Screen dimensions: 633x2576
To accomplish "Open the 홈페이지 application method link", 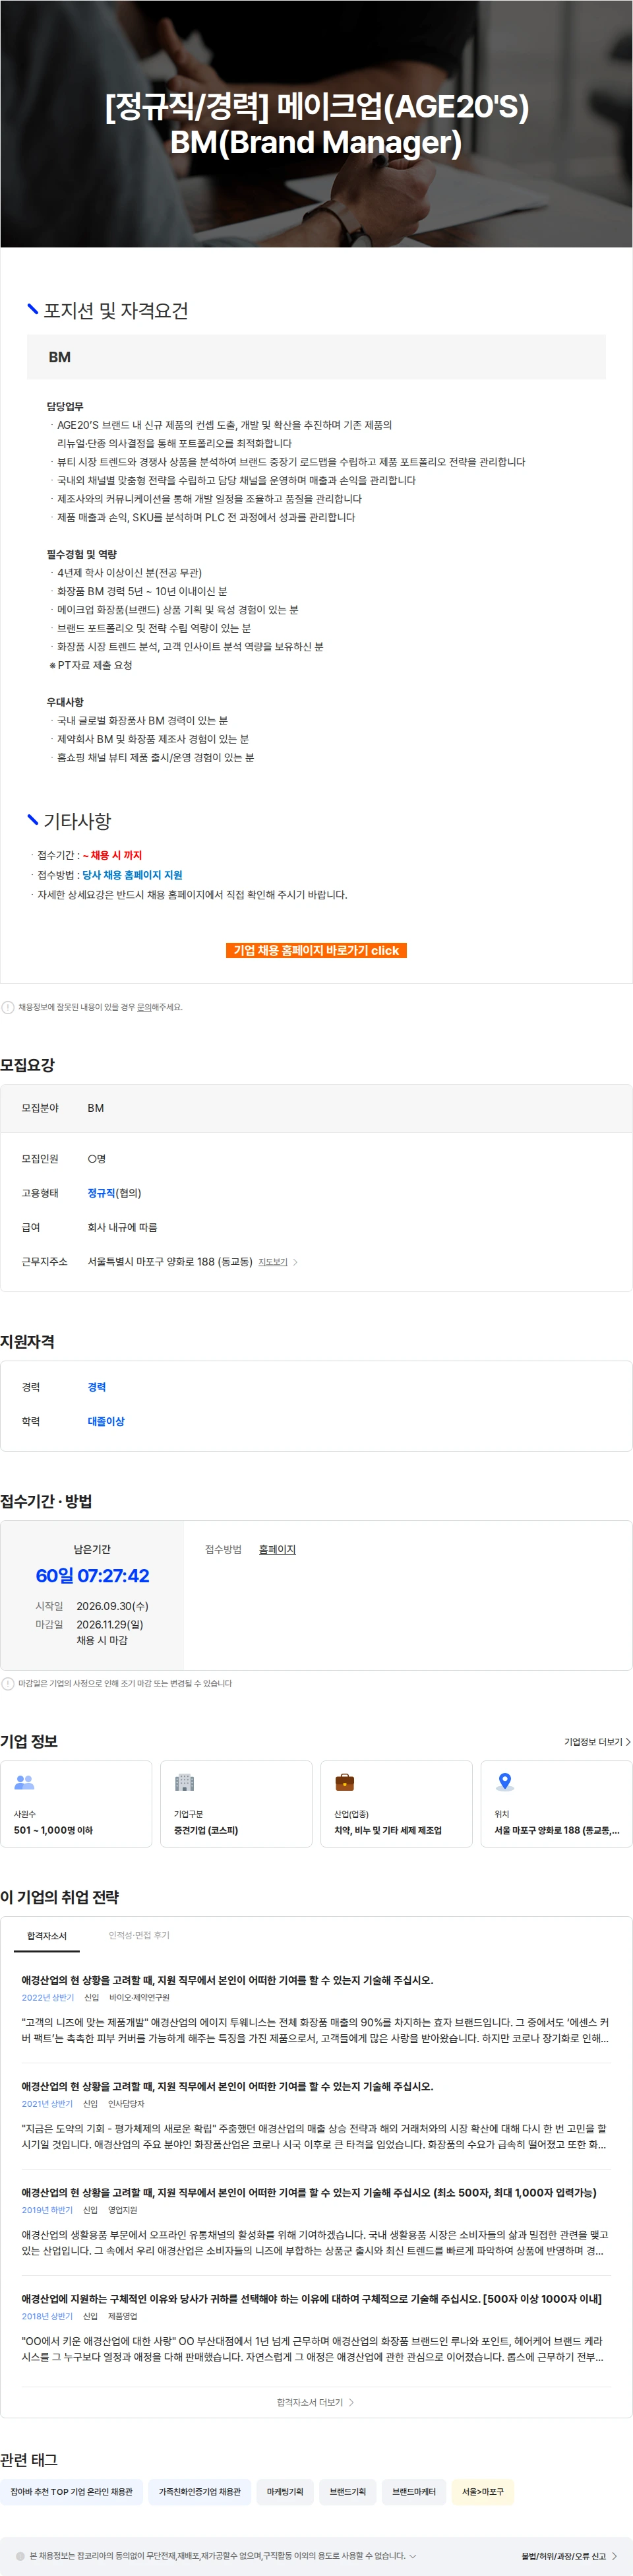I will 277,1549.
